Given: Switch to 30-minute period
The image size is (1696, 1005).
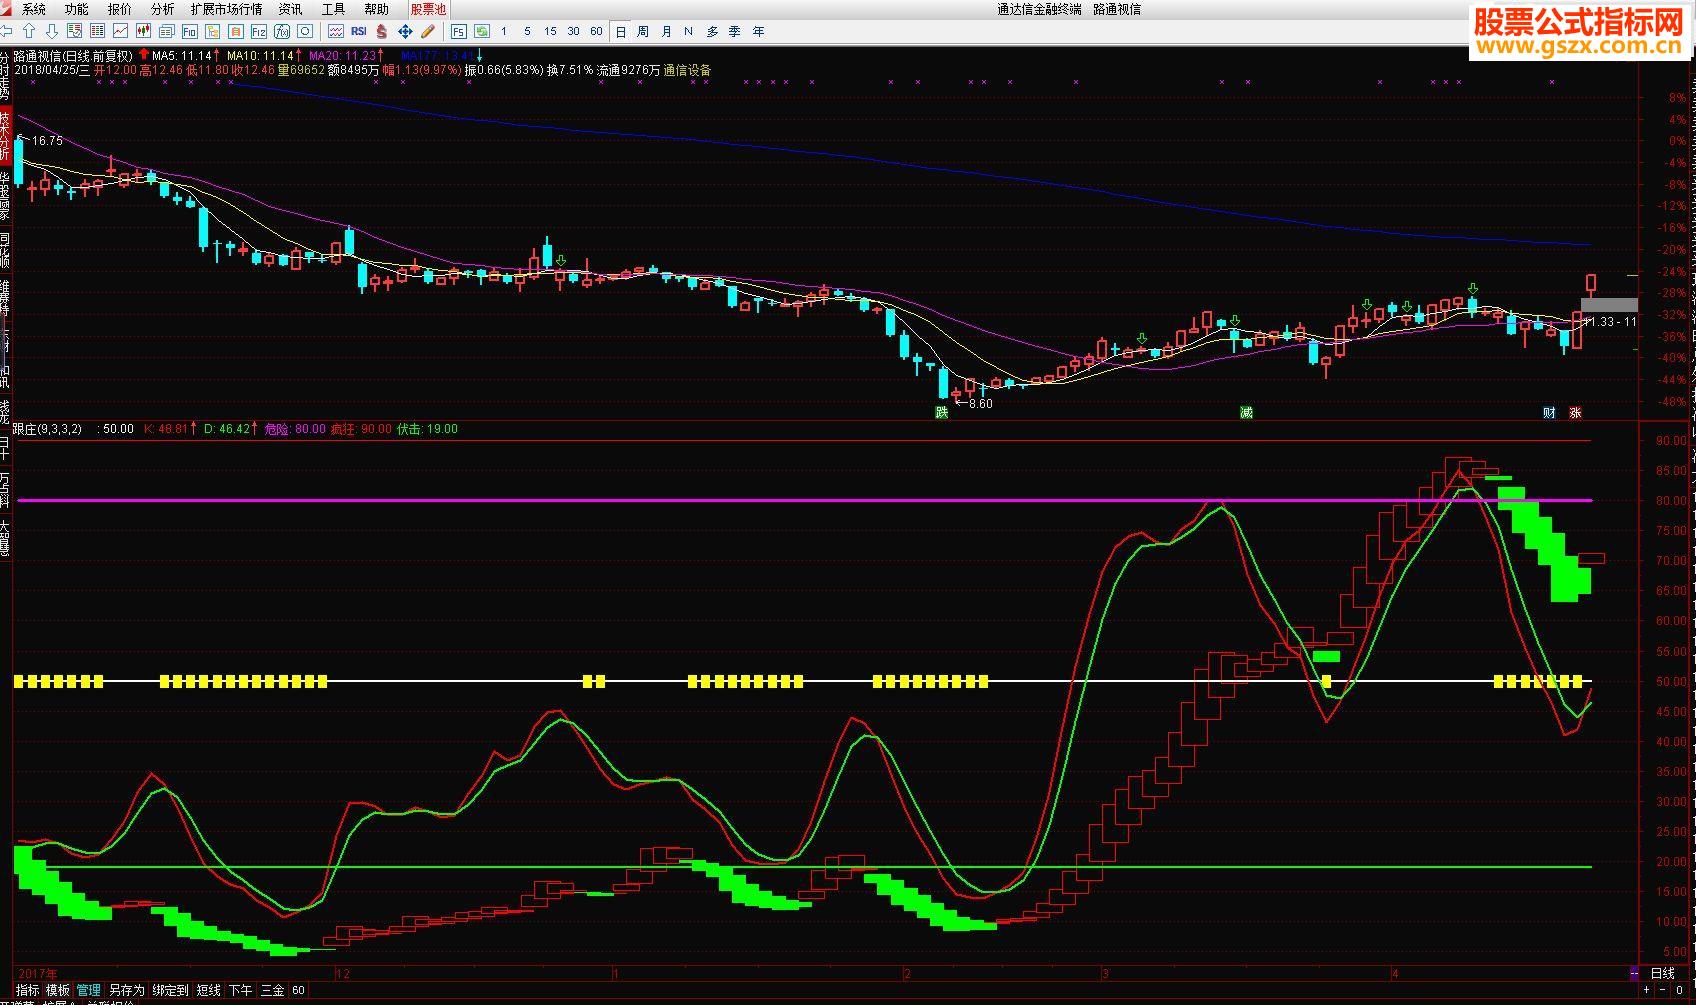Looking at the screenshot, I should (573, 31).
